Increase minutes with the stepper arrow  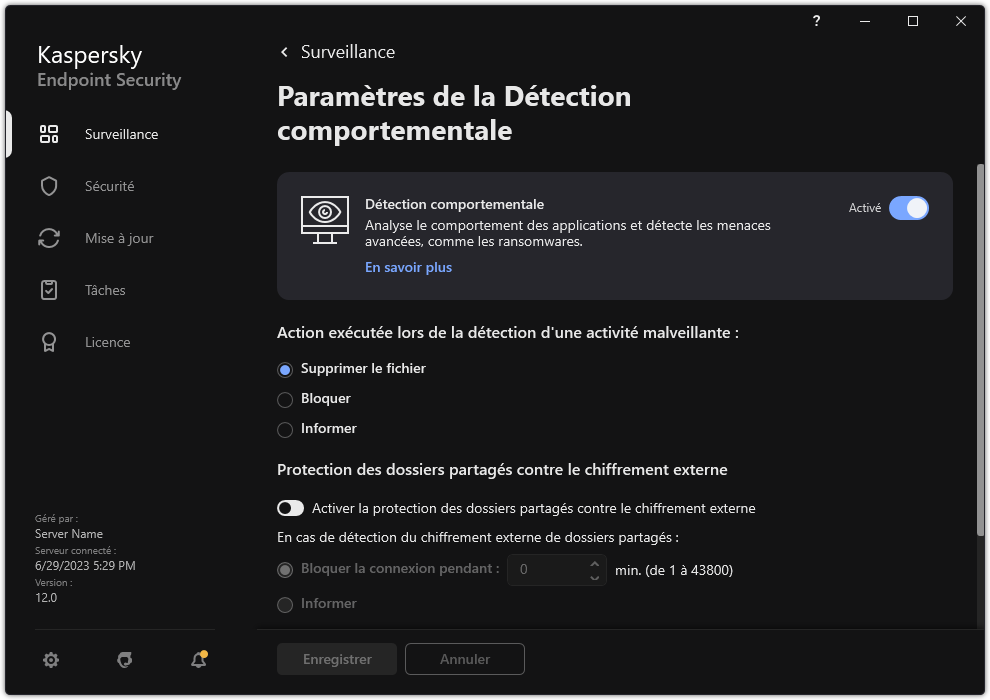click(594, 563)
